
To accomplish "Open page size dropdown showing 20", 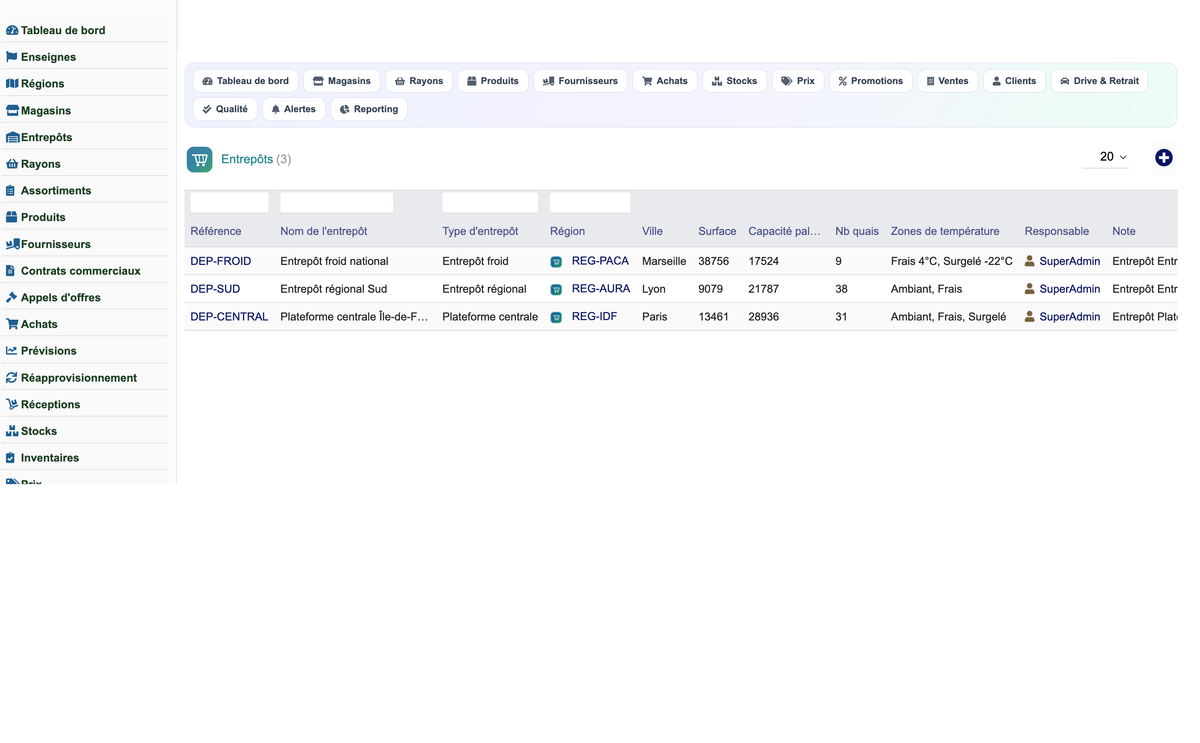I will click(1106, 157).
